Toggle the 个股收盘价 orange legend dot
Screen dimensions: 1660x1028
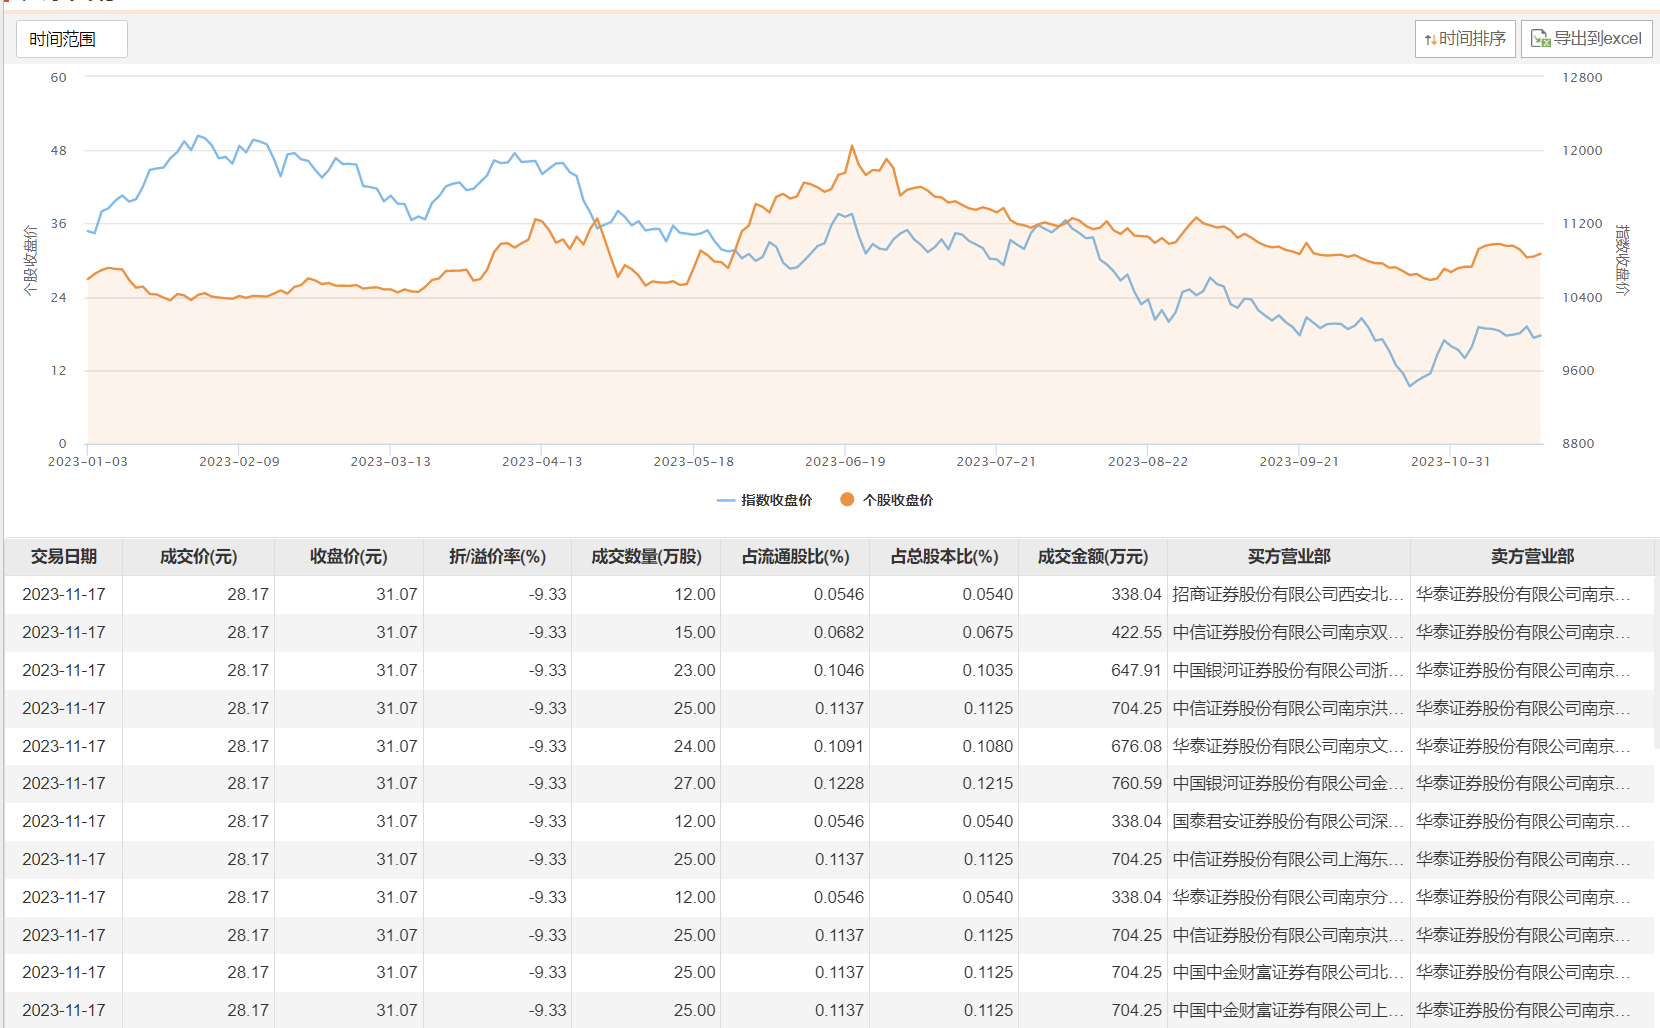tap(847, 500)
